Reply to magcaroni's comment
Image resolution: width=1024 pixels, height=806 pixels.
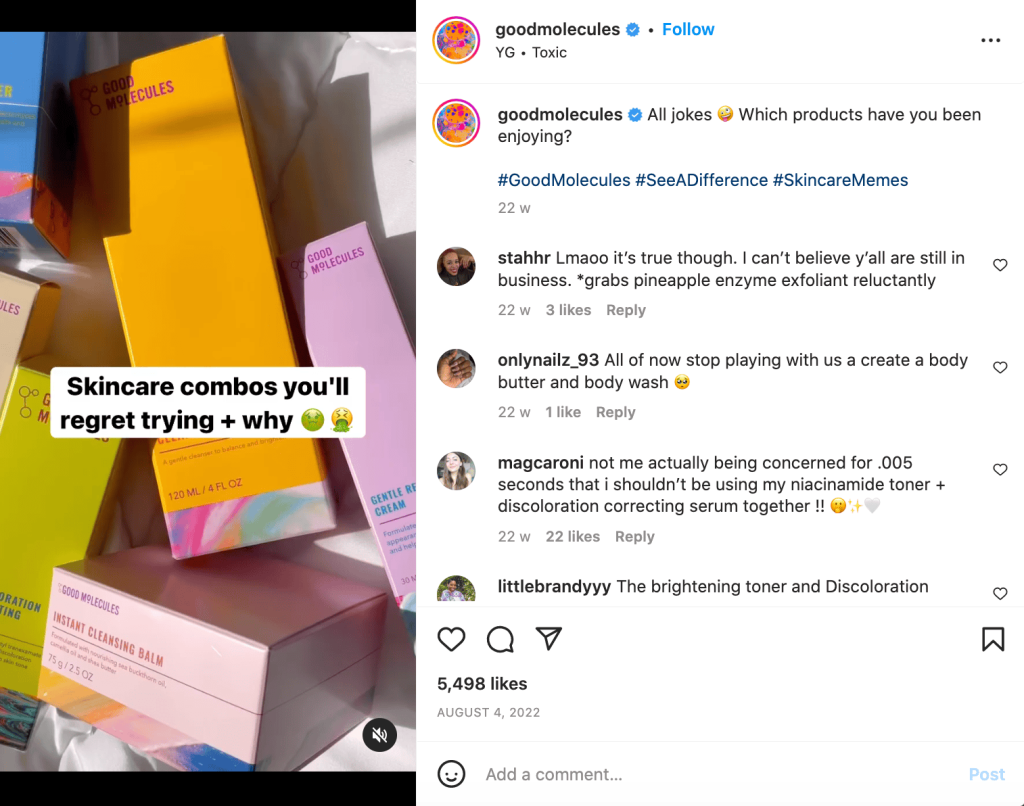click(x=635, y=537)
